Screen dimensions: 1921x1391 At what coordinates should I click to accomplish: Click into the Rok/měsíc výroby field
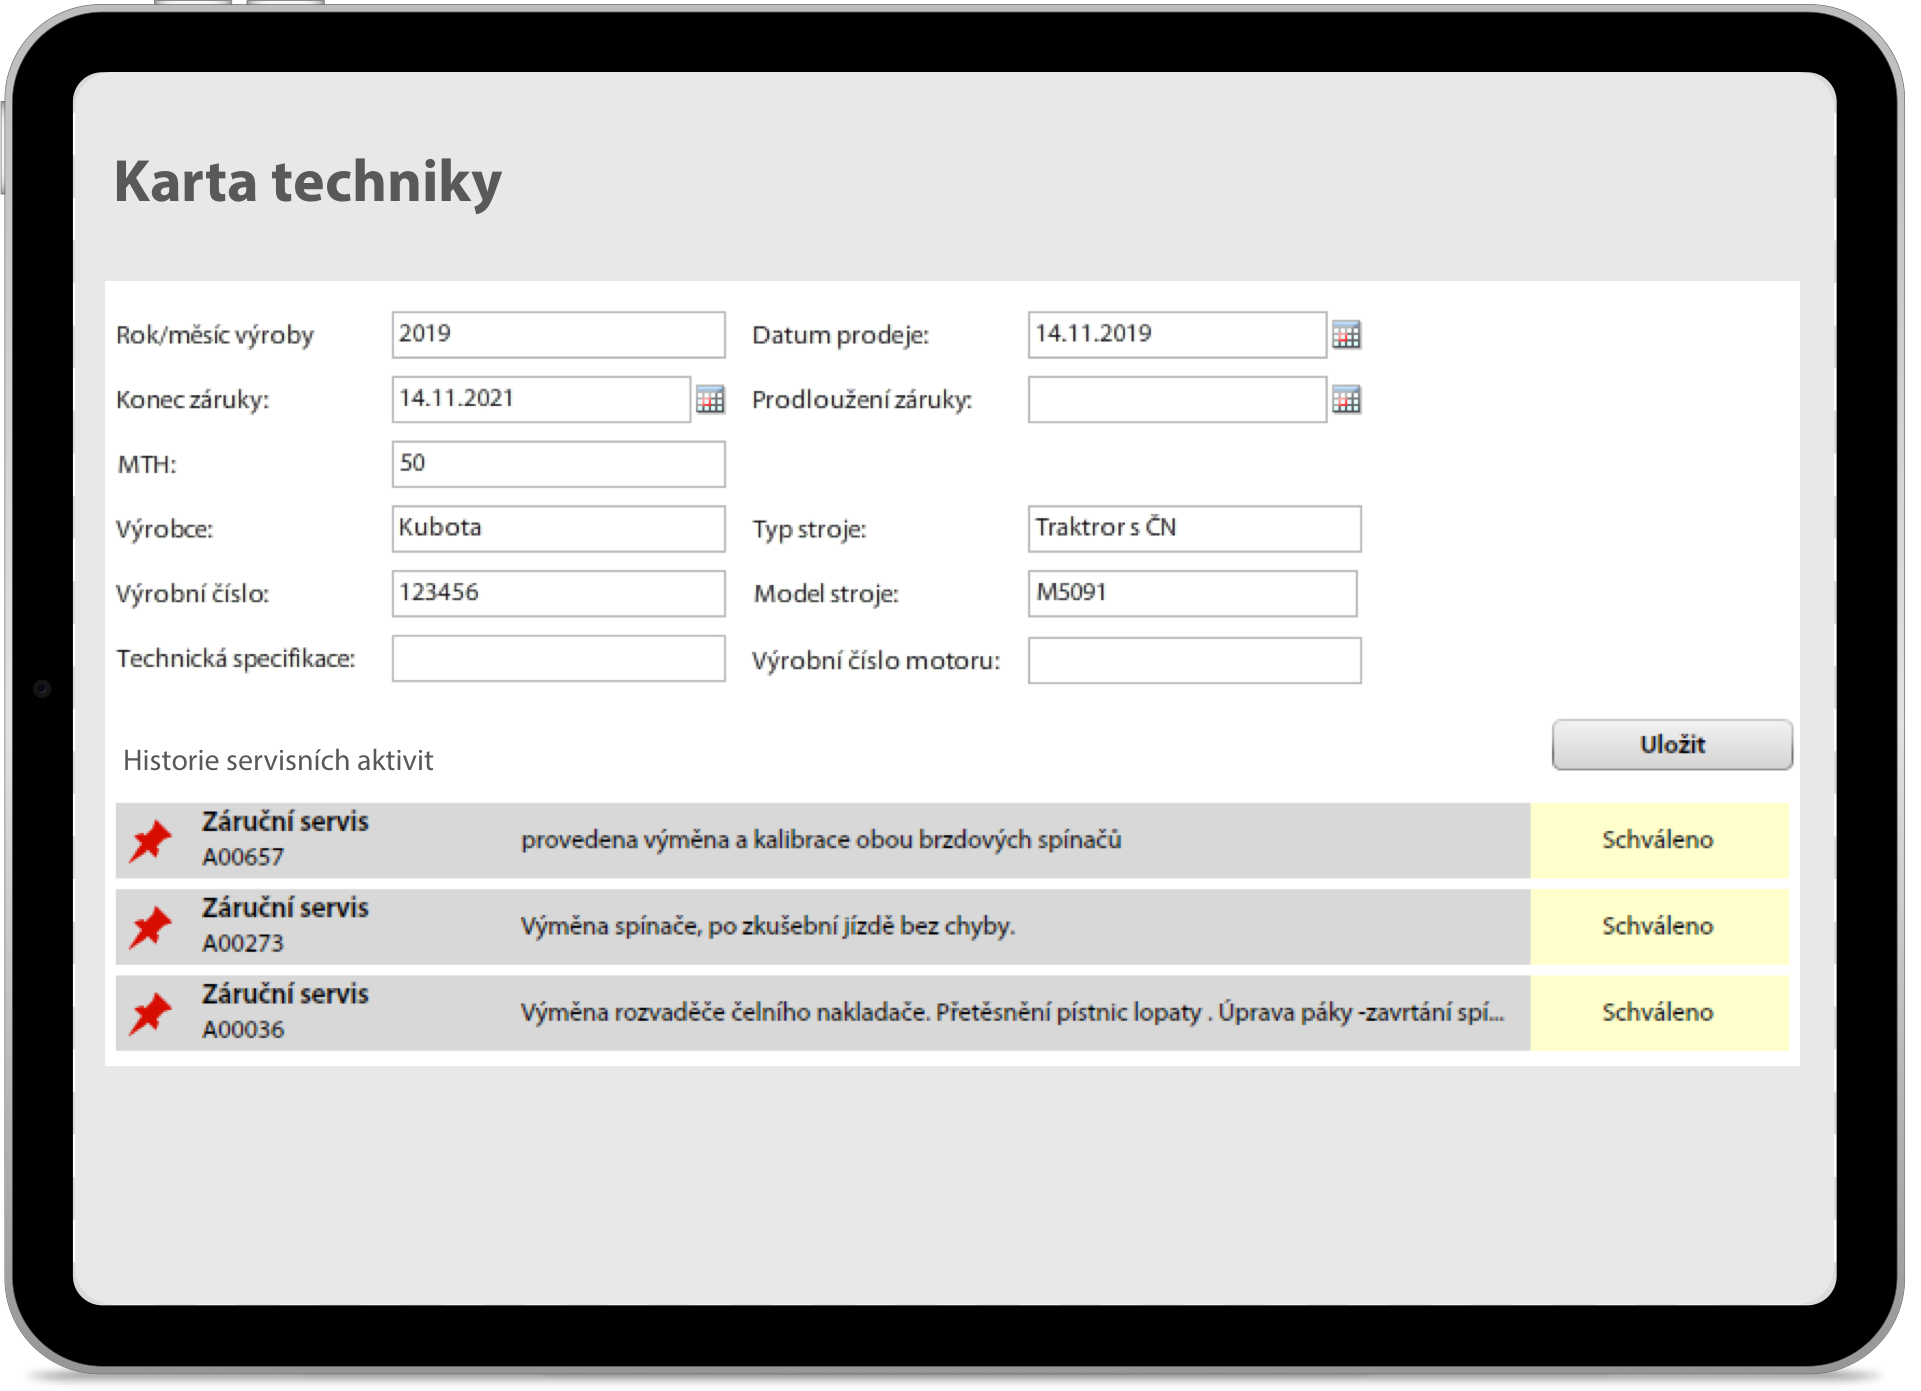point(558,335)
